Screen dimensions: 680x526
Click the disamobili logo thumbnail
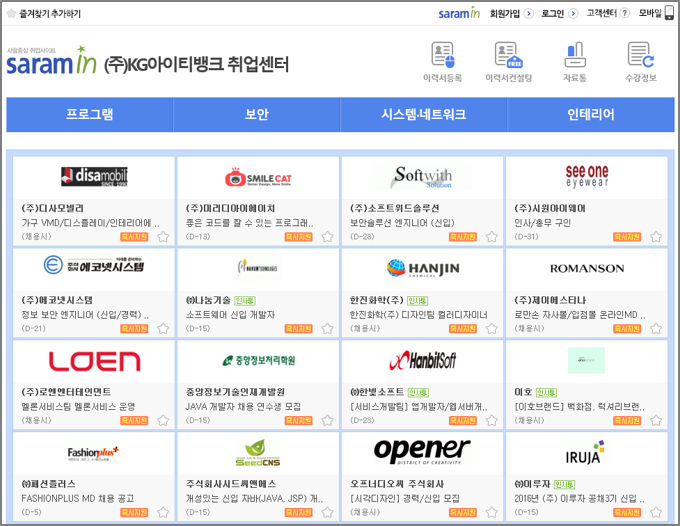coord(94,176)
